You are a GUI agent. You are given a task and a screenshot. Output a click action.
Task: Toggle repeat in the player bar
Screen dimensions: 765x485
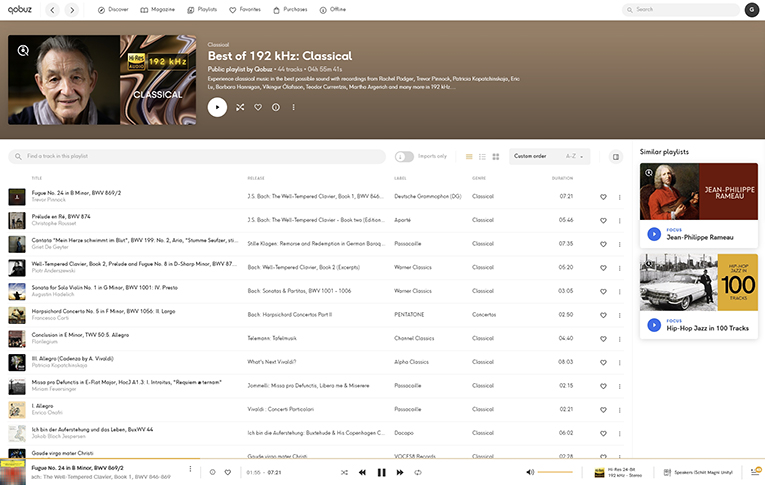coord(418,472)
